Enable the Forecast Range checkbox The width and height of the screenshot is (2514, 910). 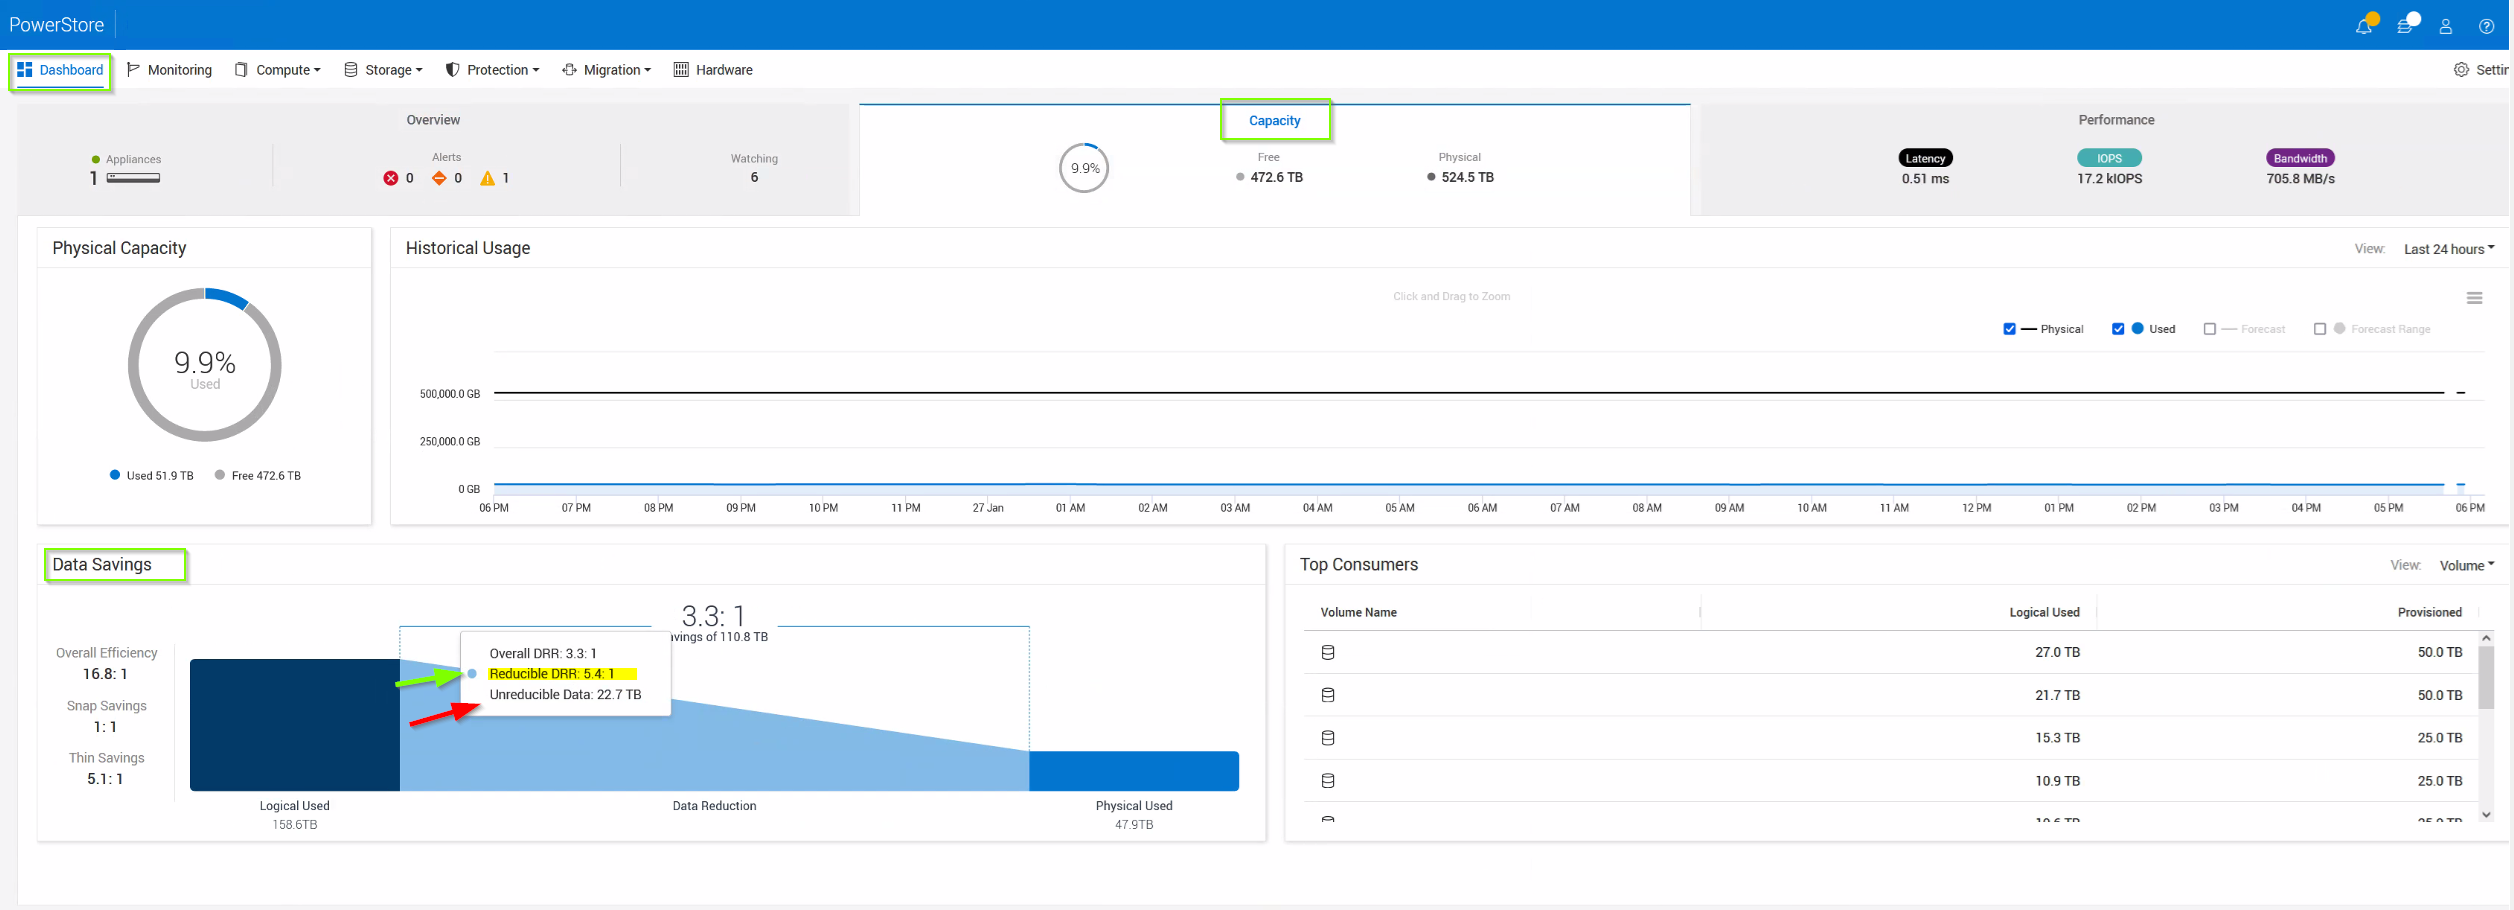(2321, 329)
